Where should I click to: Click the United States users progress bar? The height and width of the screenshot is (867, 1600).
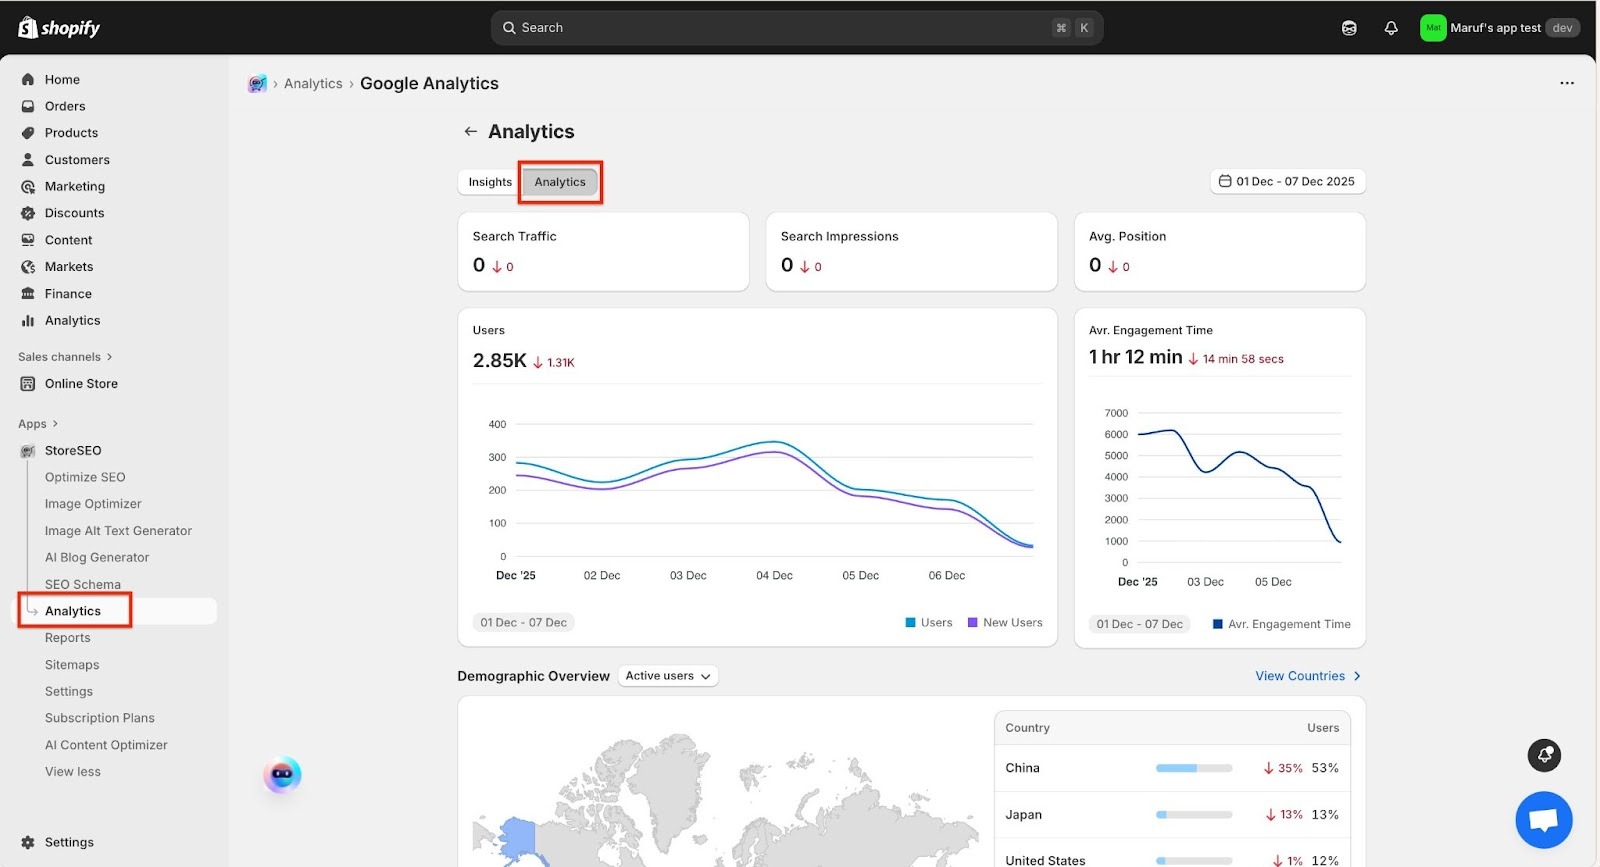[1194, 861]
